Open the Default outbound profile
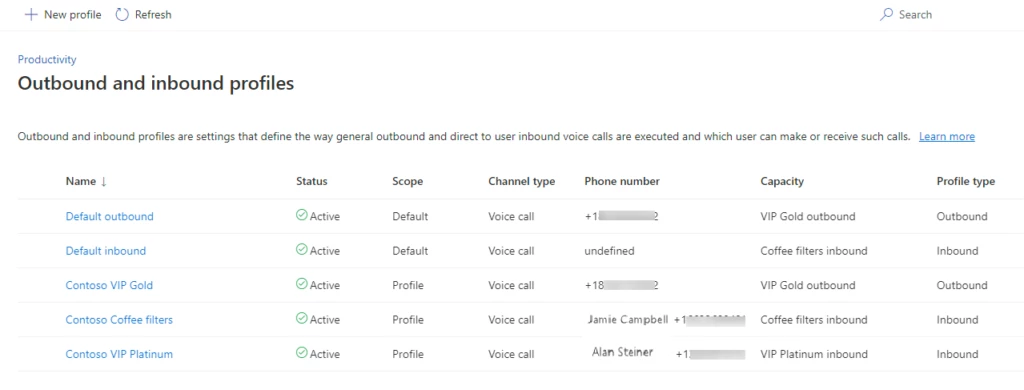Viewport: 1024px width, 390px height. pyautogui.click(x=110, y=216)
